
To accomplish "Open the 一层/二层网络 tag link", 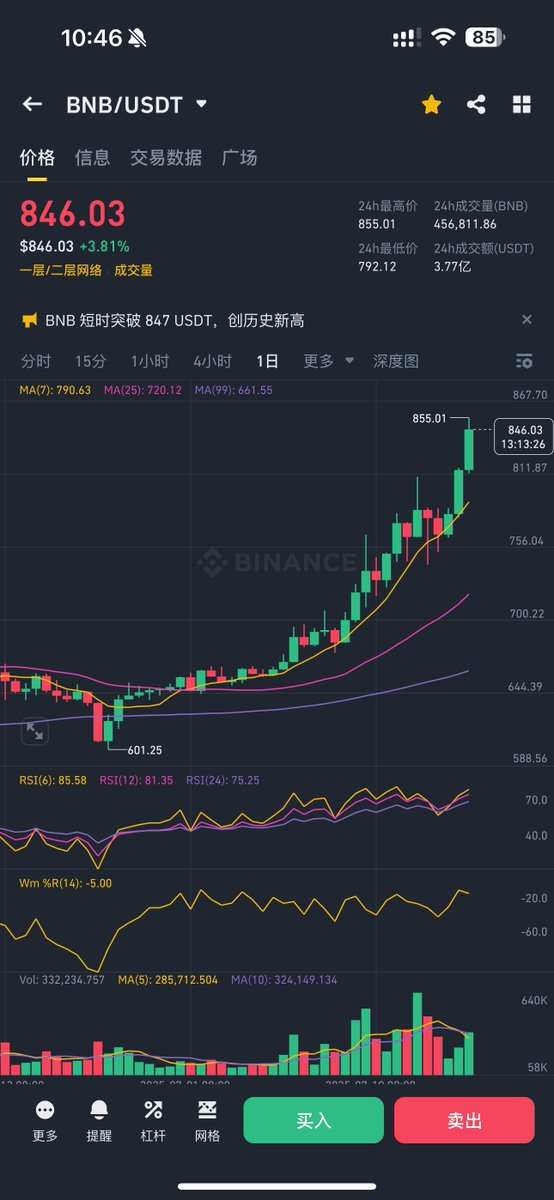I will pyautogui.click(x=63, y=270).
